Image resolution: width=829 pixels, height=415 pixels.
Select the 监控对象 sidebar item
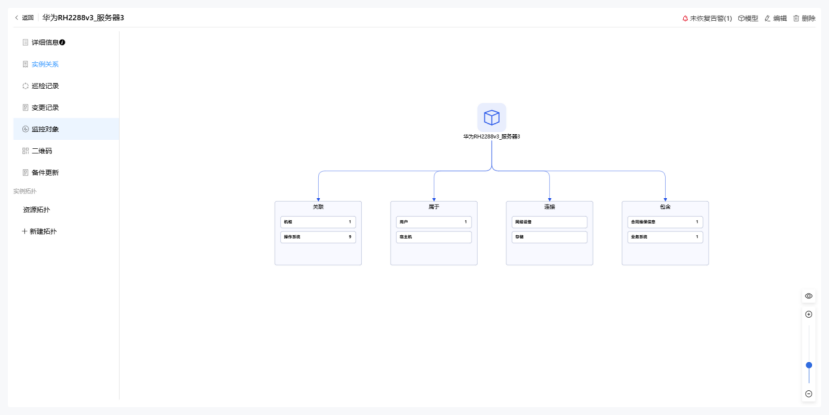(x=66, y=129)
